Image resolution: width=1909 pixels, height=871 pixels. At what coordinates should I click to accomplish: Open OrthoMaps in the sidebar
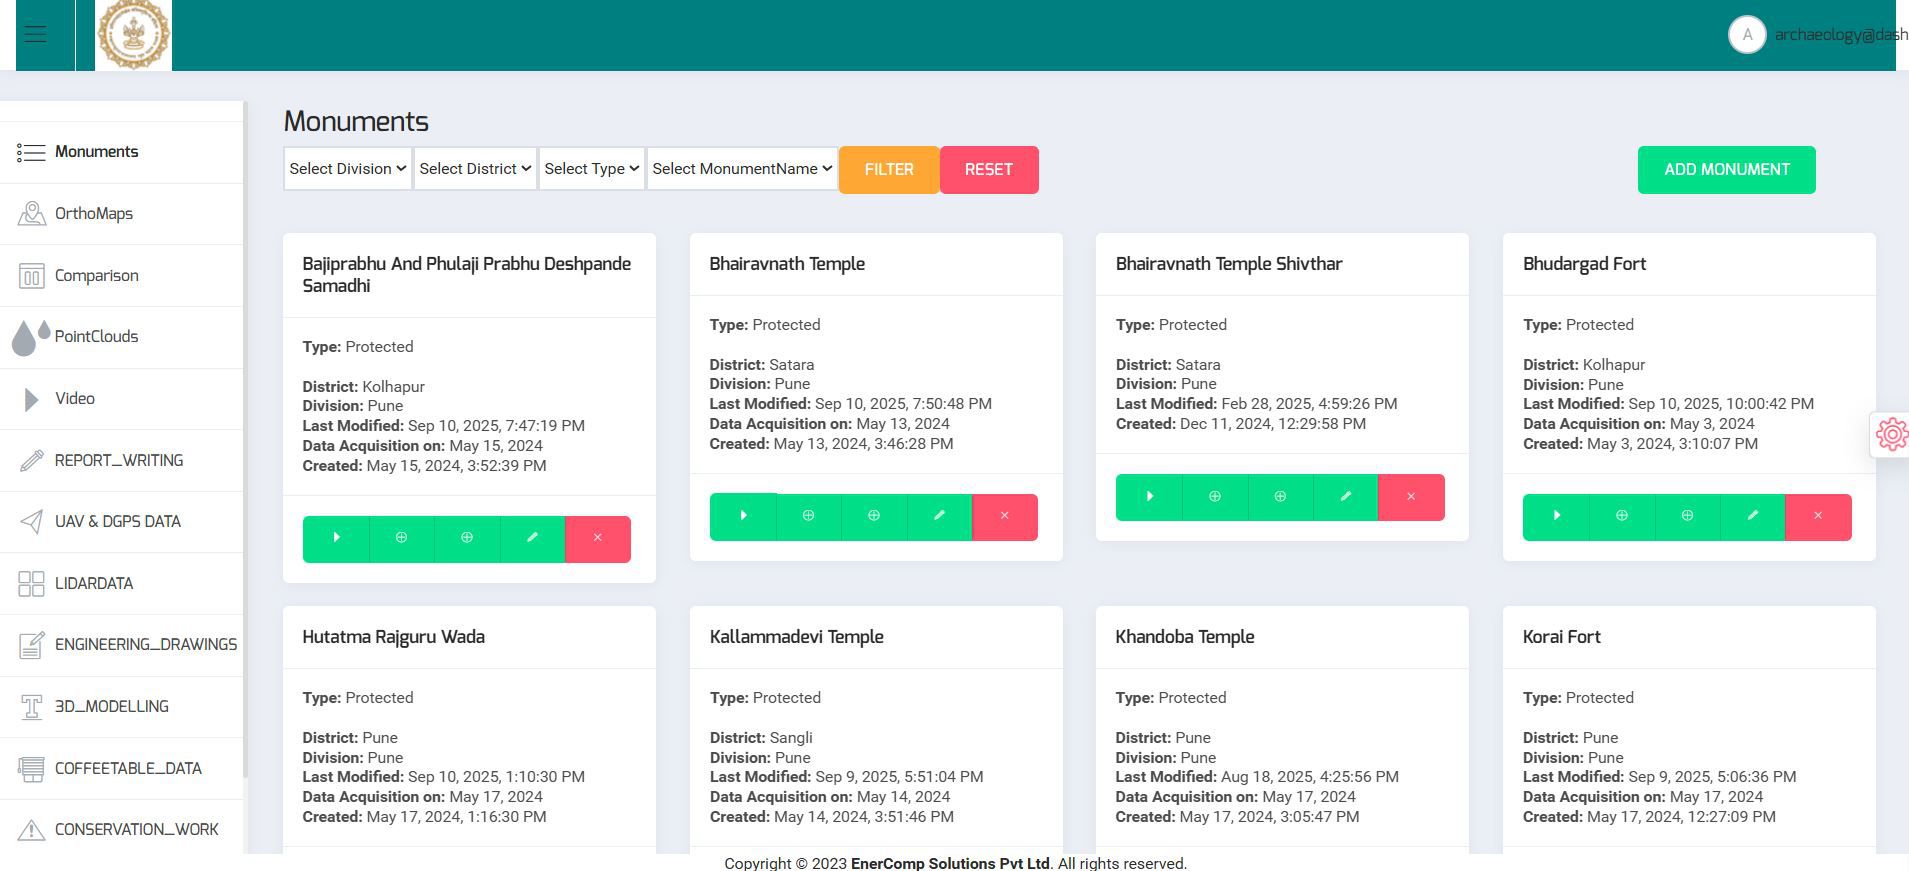94,214
